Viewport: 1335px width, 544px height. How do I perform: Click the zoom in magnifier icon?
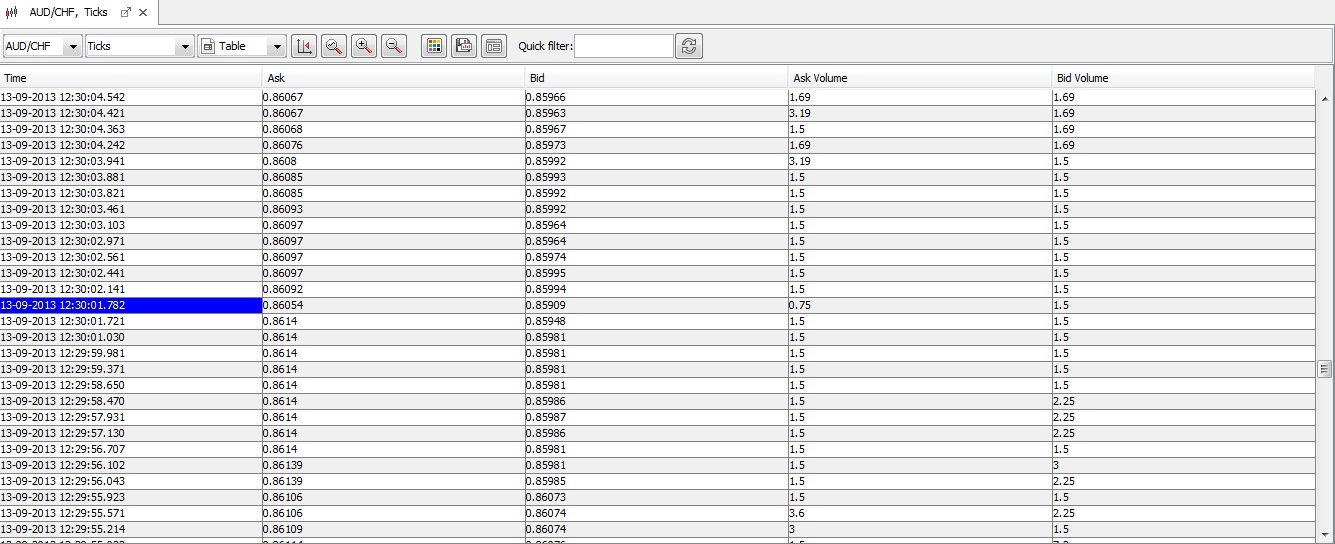point(365,46)
